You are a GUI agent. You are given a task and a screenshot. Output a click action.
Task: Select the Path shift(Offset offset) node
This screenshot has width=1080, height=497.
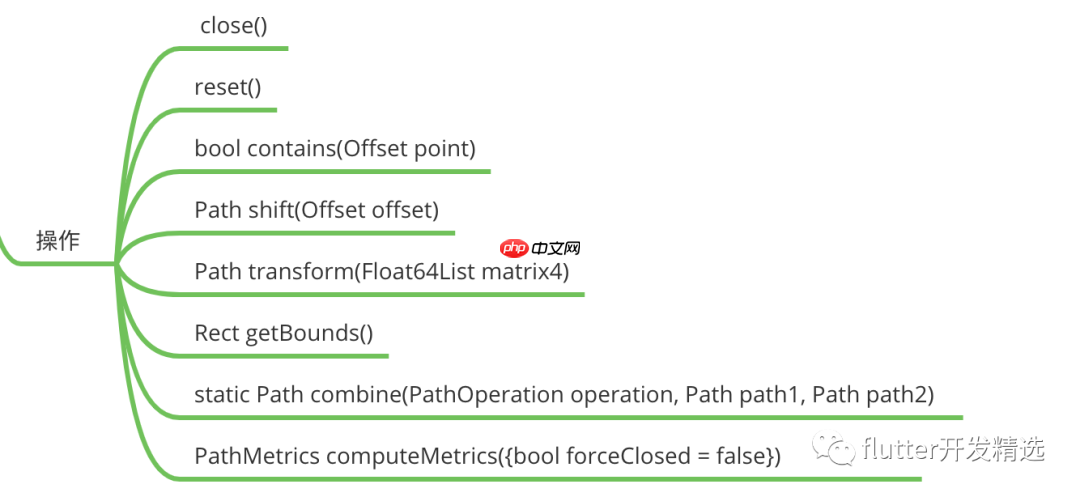point(317,211)
